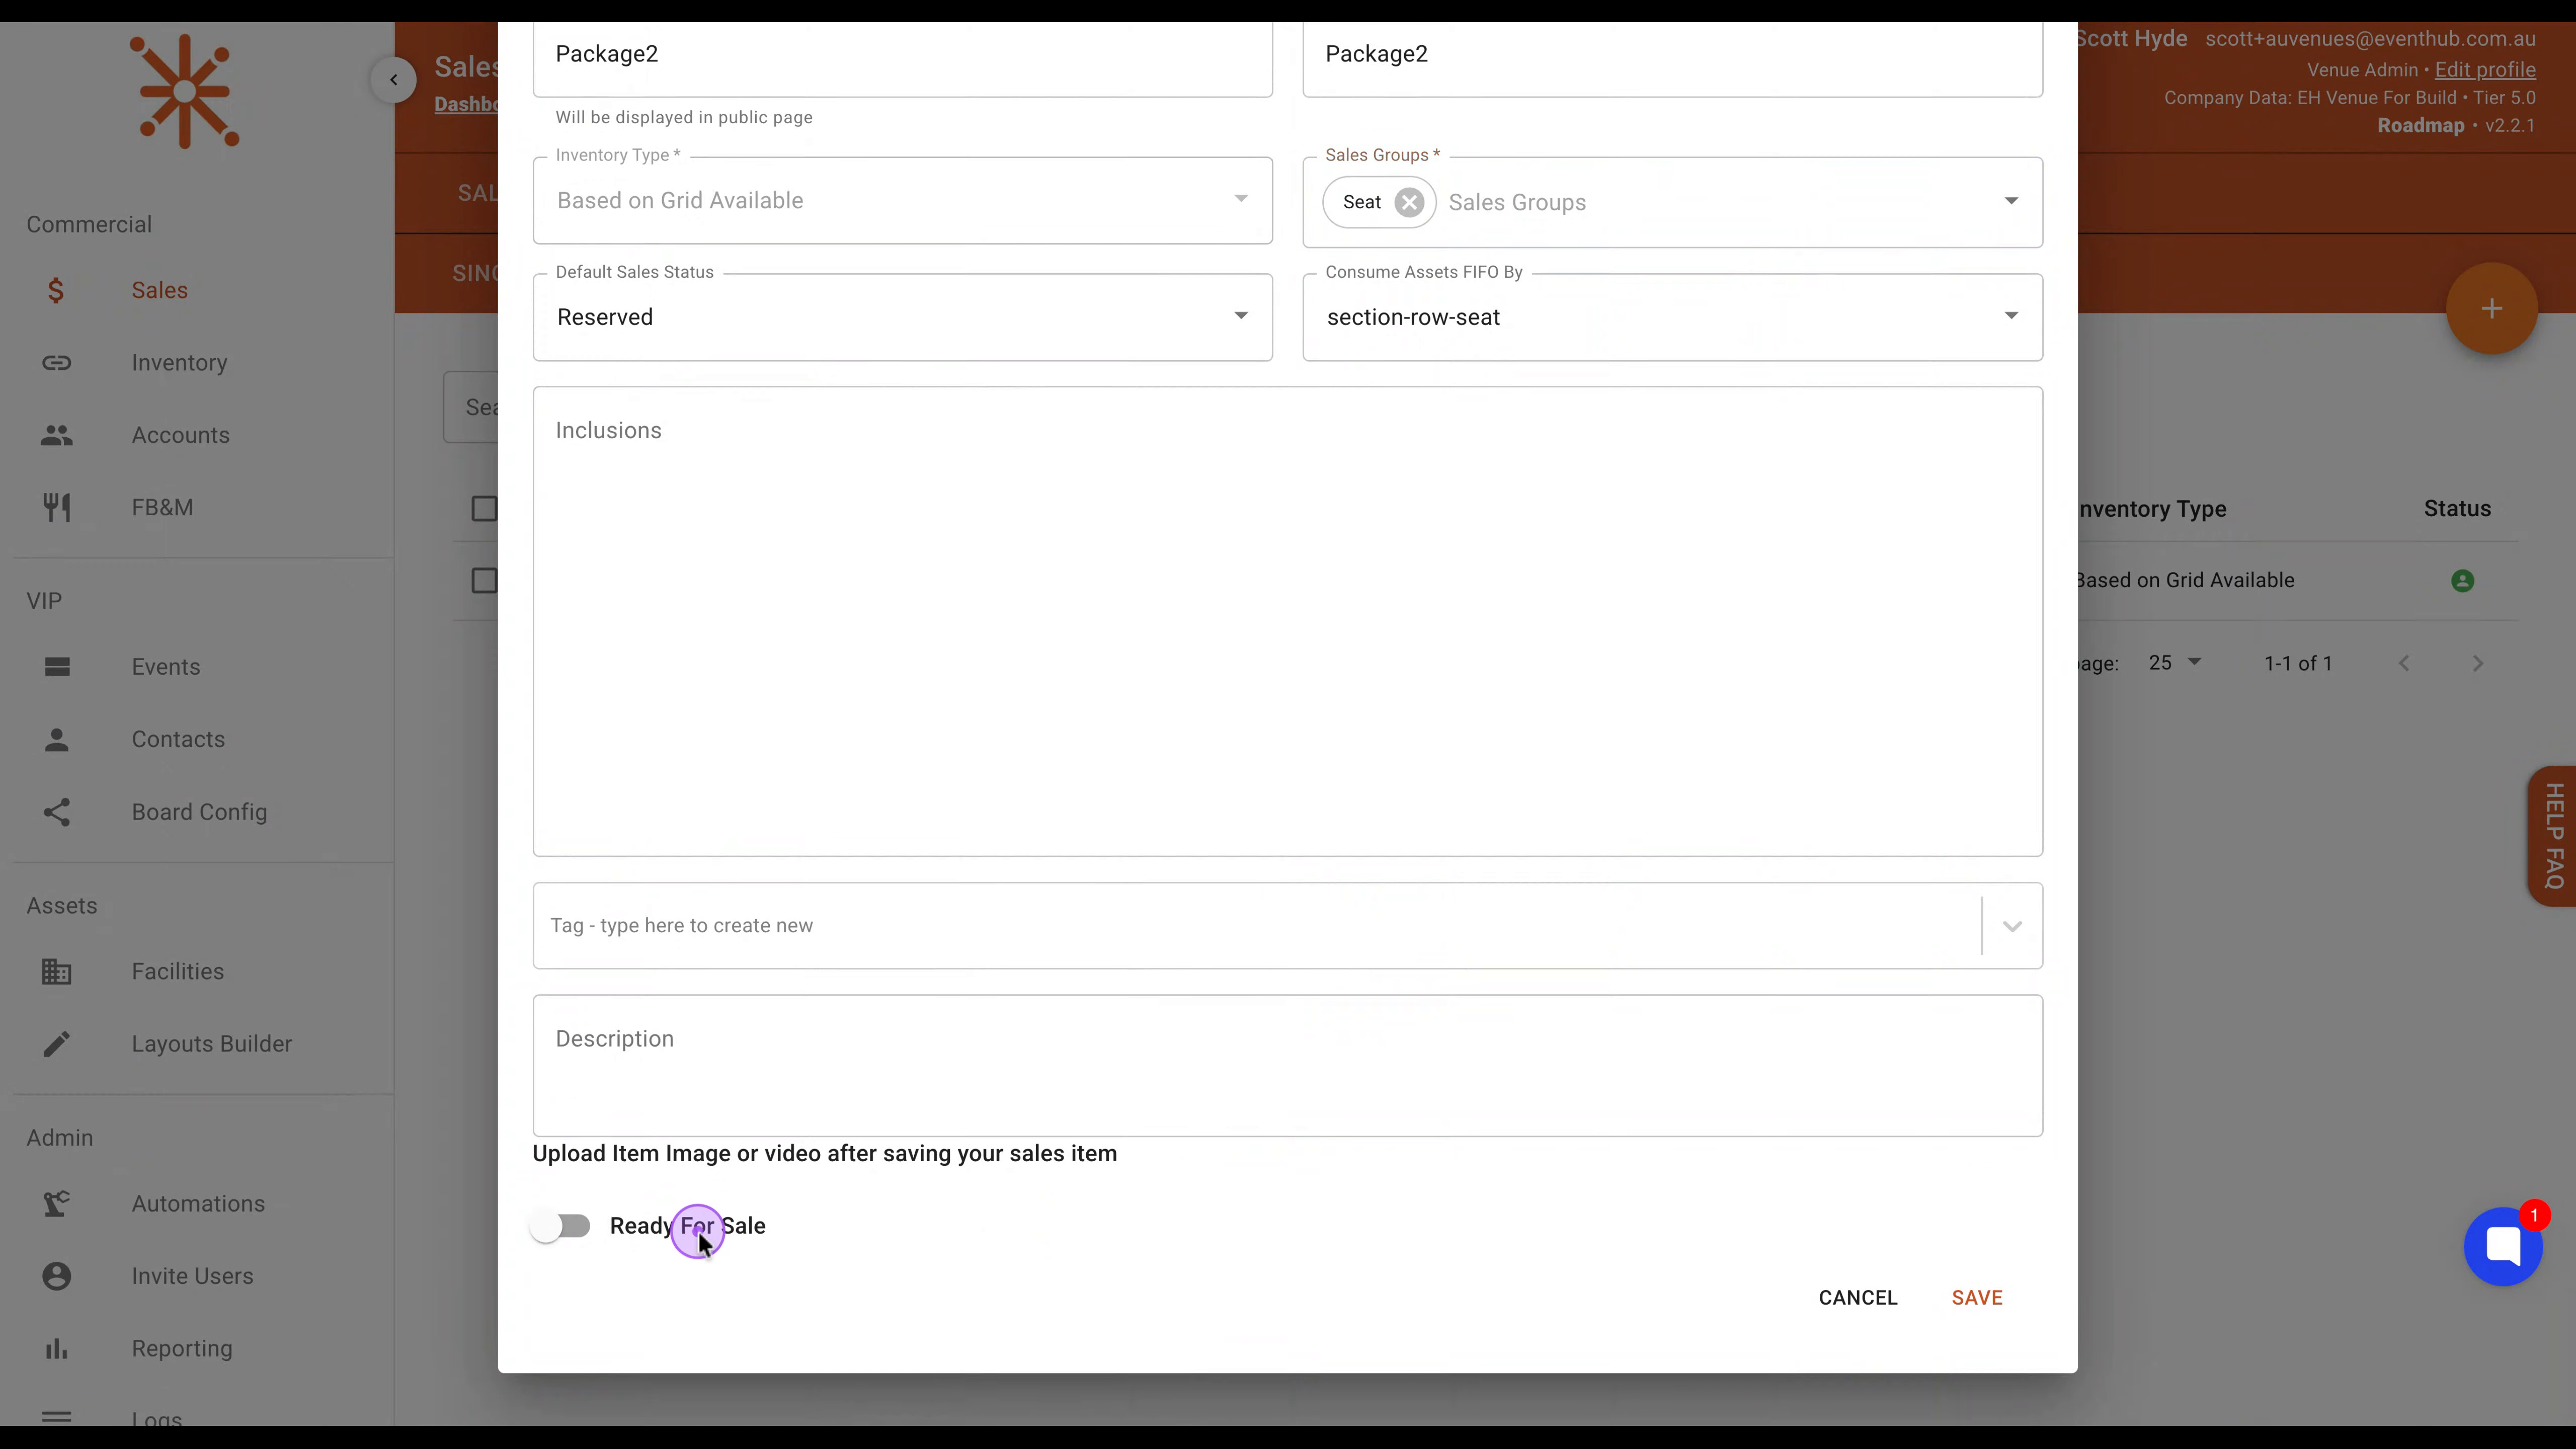Screen dimensions: 2576x1449
Task: Click the Edit profile link
Action: (x=2485, y=70)
